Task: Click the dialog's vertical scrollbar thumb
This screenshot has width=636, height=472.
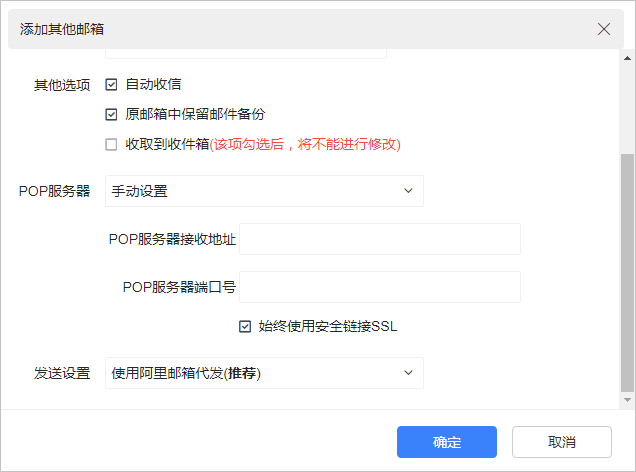Action: (627, 270)
